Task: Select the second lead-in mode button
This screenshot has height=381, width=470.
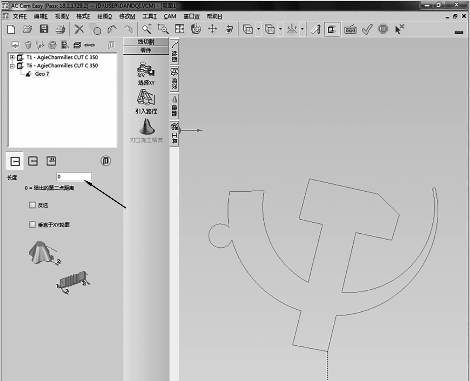Action: (x=33, y=161)
